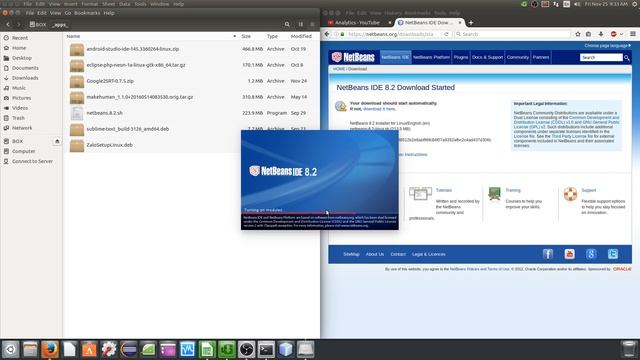
Task: Open LibreOffice Calc from the dock
Action: point(207,349)
